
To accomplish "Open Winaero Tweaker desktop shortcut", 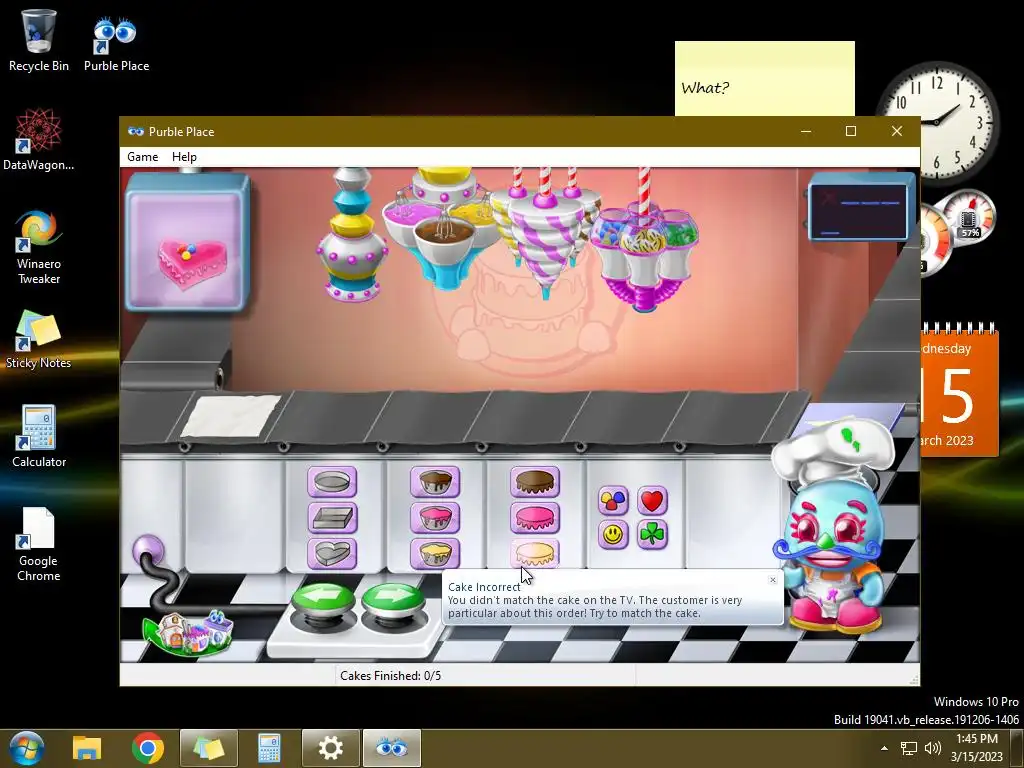I will pos(39,247).
